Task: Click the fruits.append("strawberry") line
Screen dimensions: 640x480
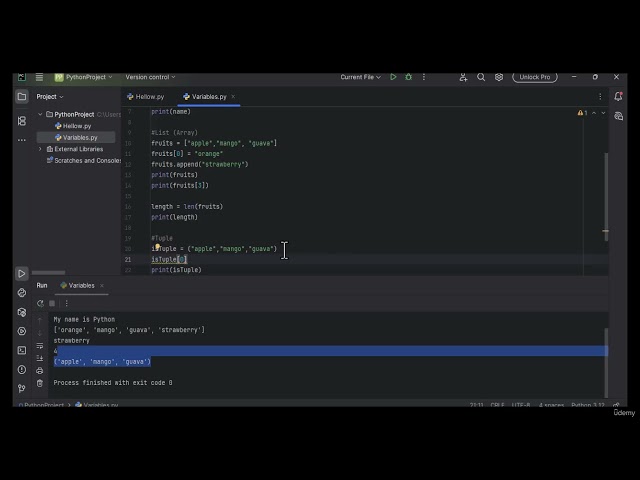Action: click(200, 164)
